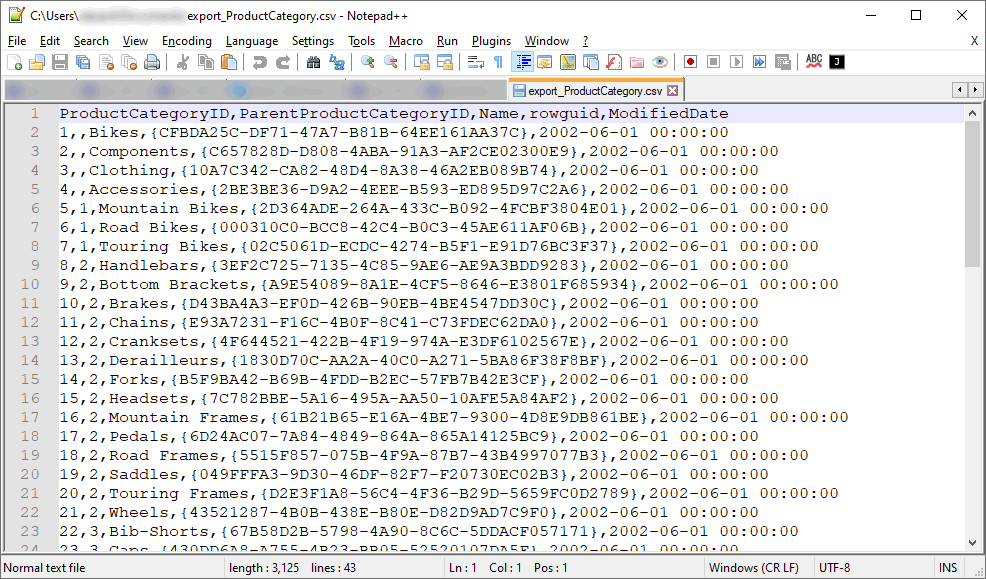Click the Print toolbar icon

[153, 61]
